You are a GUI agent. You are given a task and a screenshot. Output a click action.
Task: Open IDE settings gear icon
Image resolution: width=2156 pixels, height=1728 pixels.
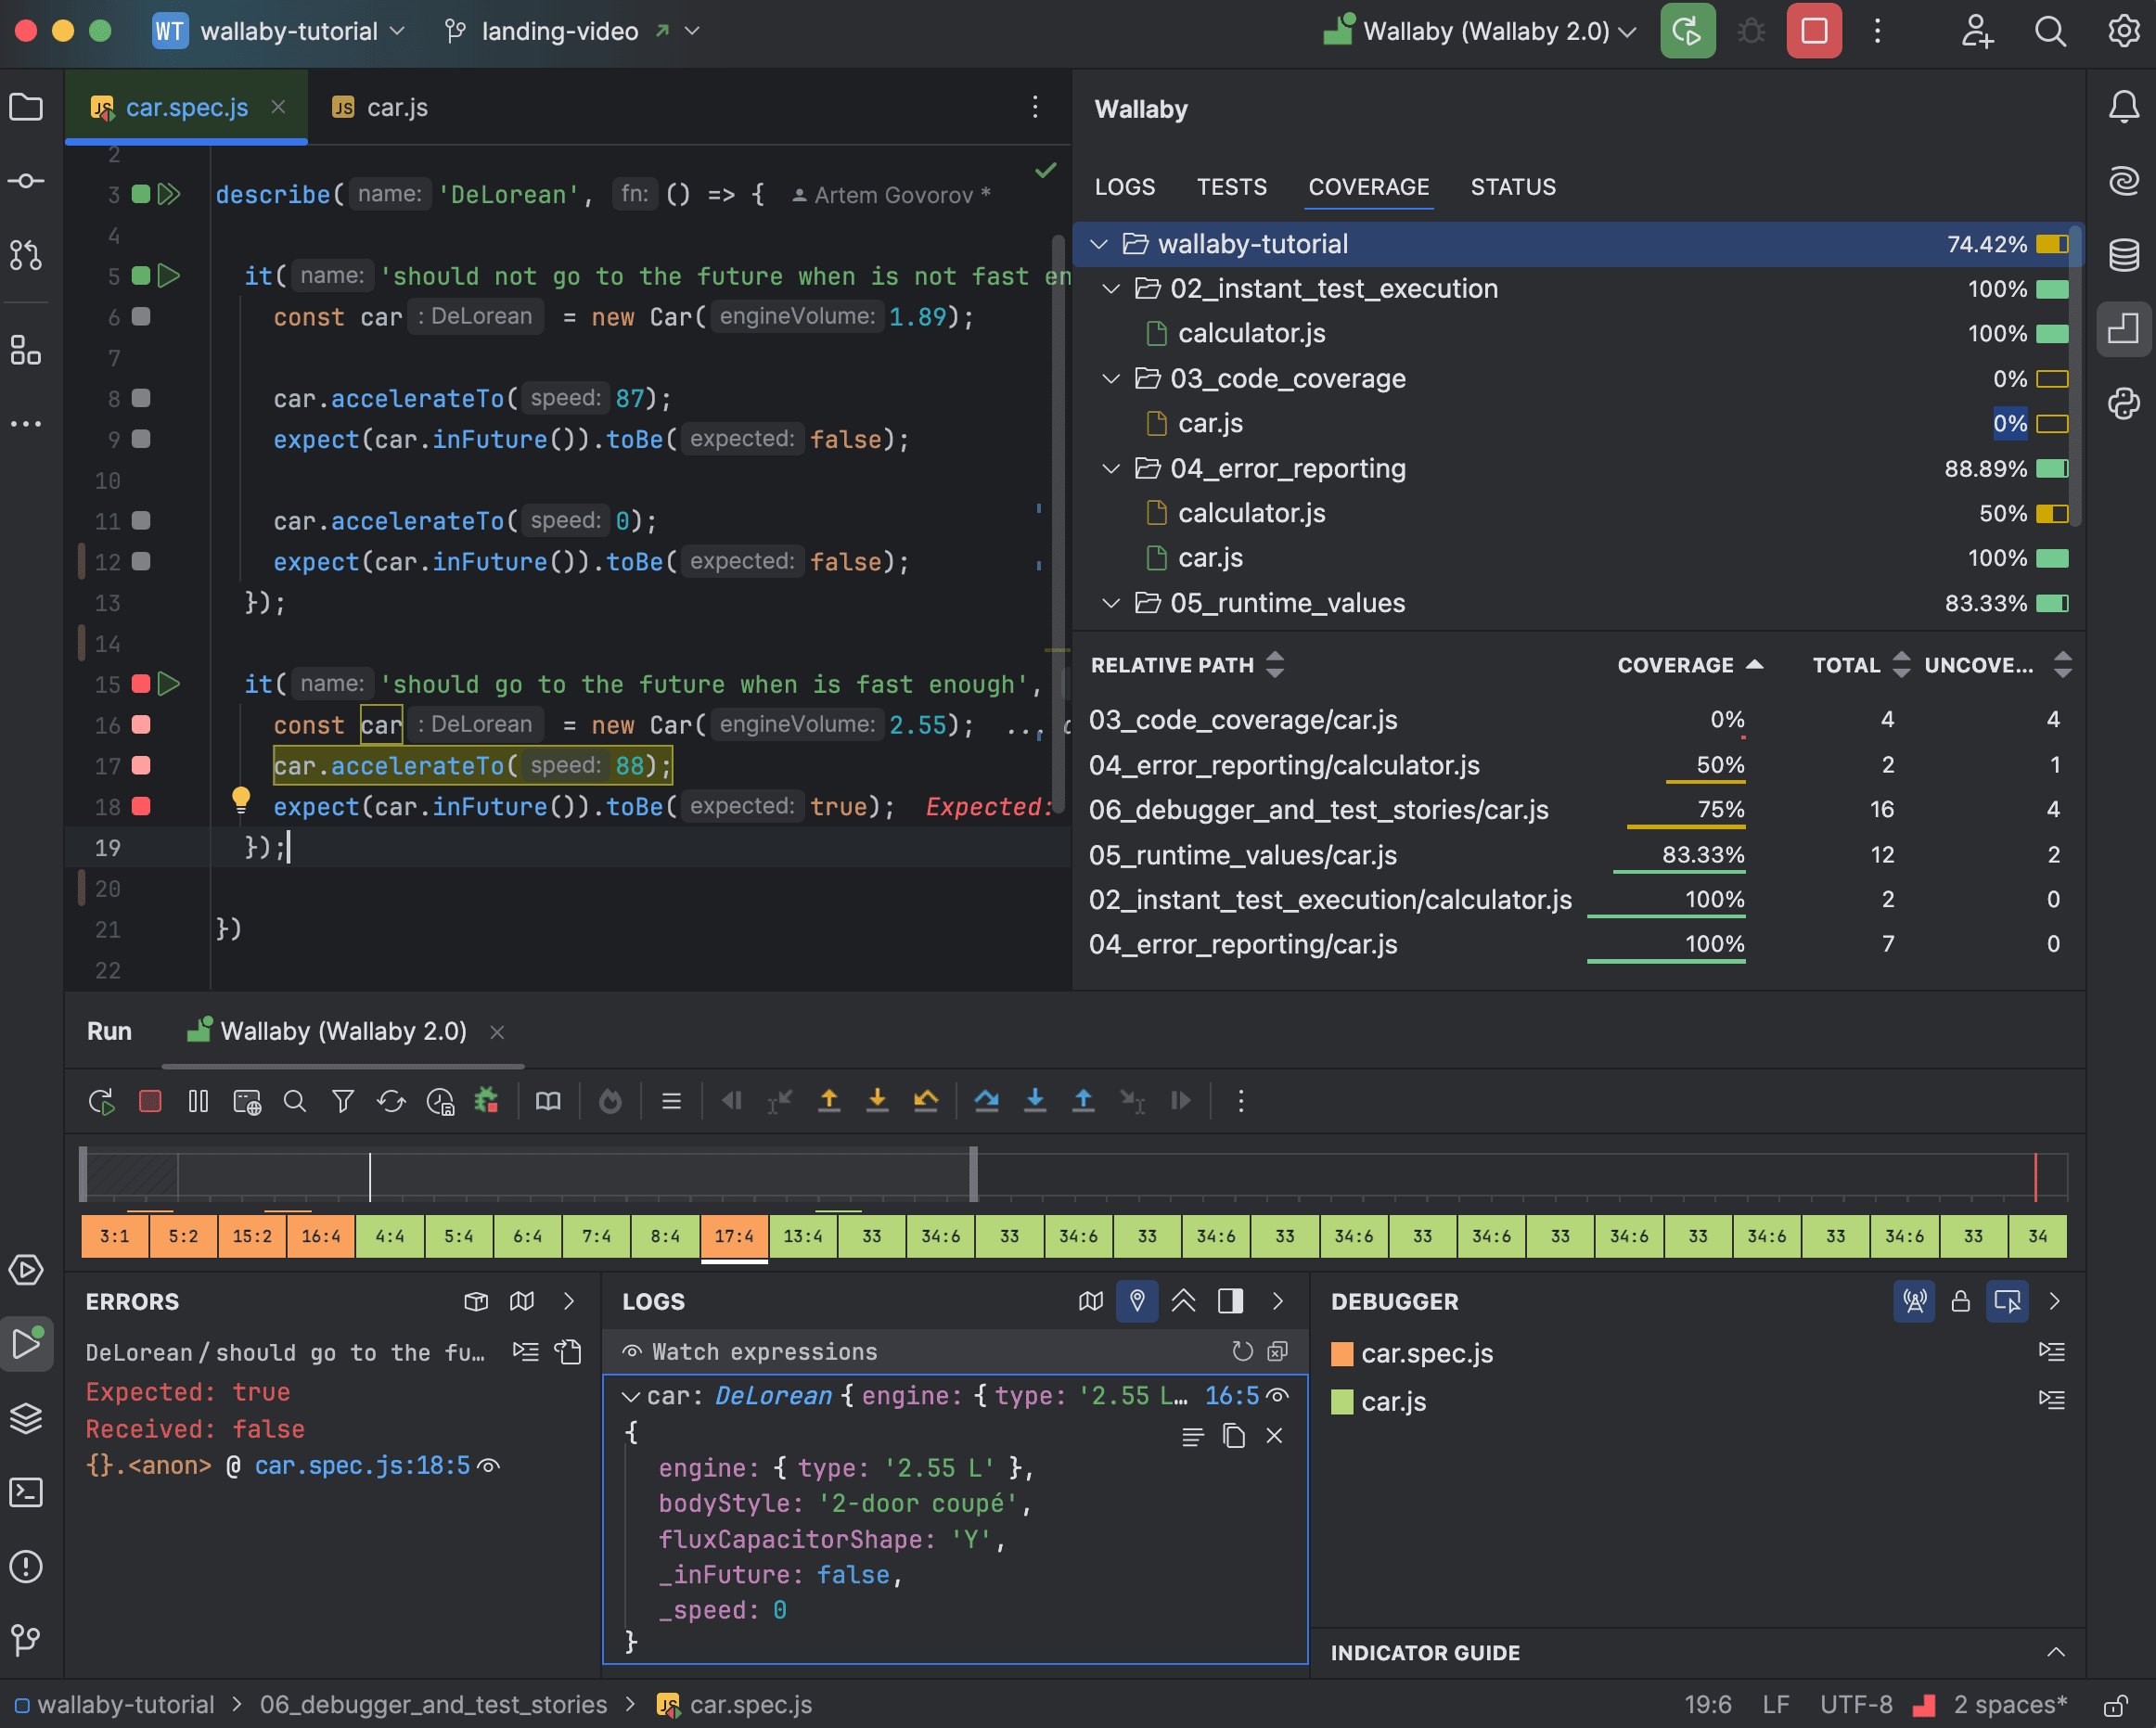click(x=2123, y=31)
